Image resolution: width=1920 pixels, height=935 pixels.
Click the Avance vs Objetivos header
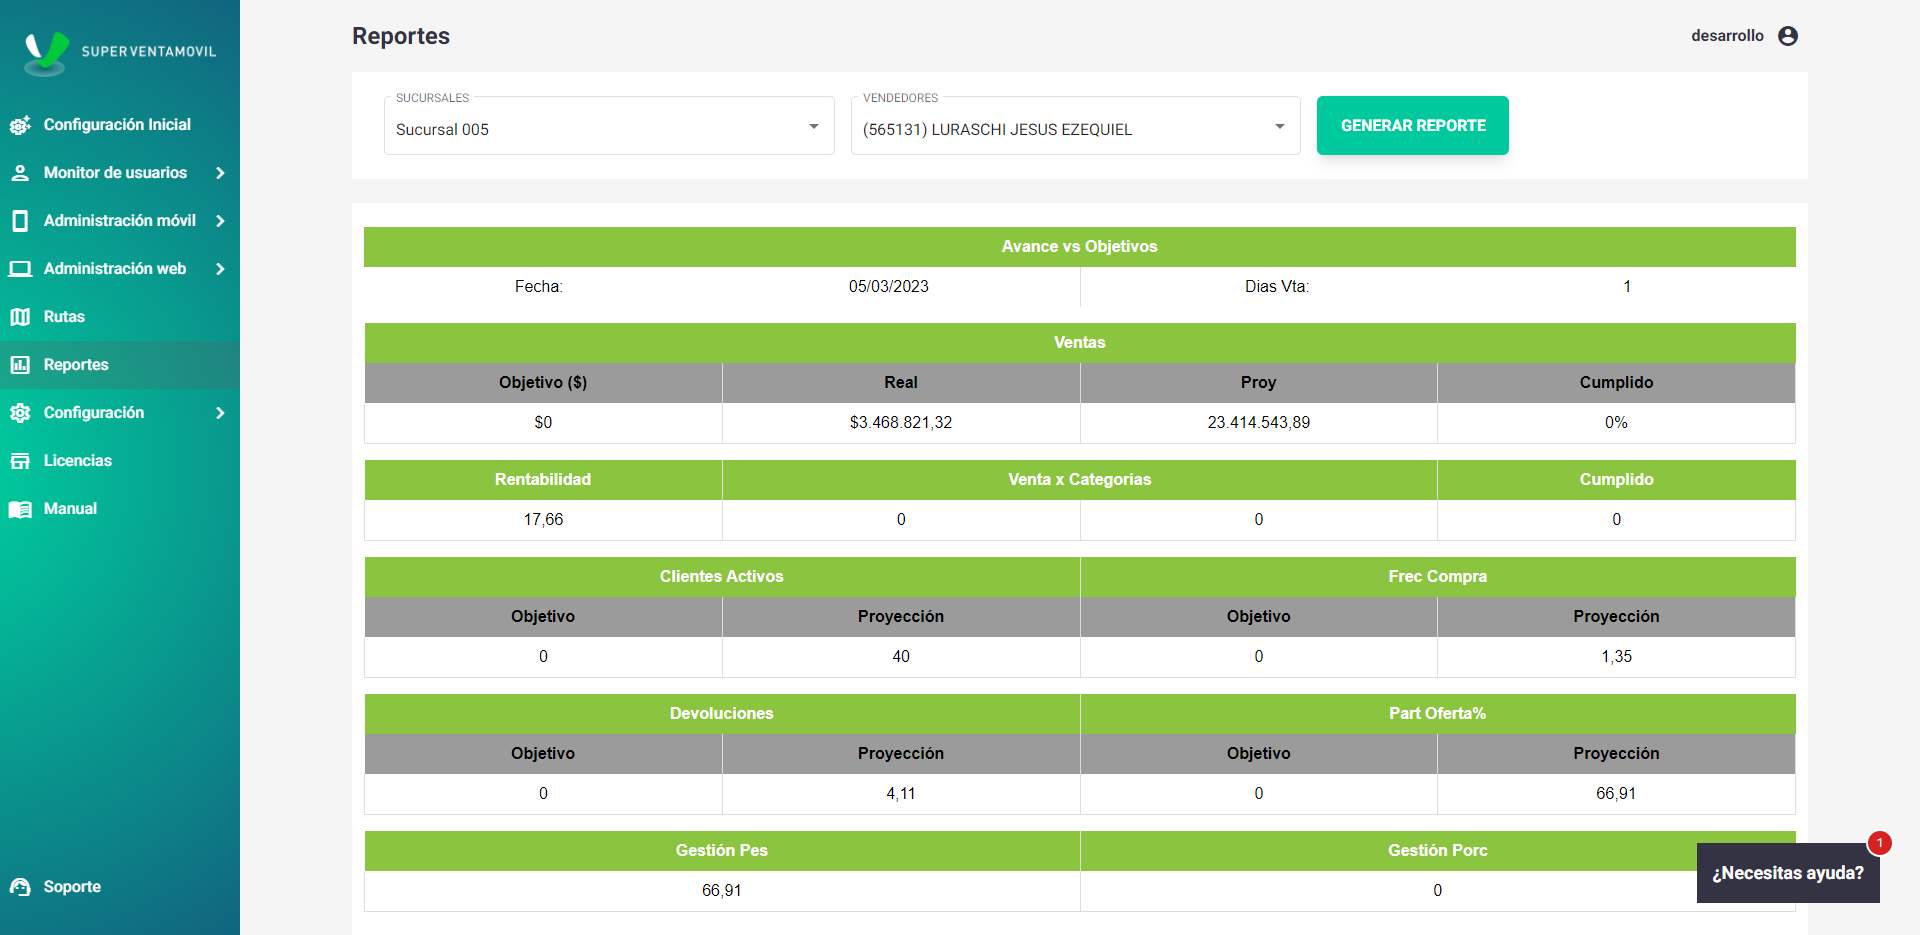(x=1080, y=247)
